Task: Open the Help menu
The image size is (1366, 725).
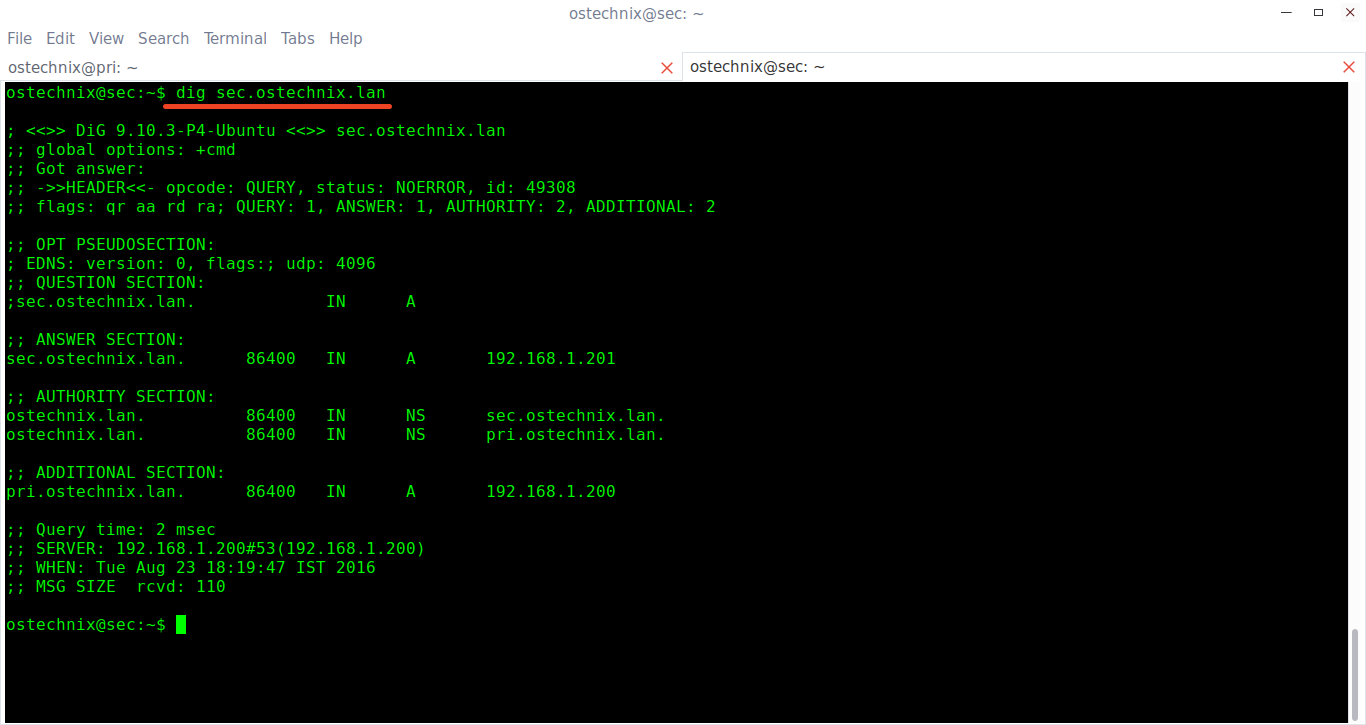Action: pos(345,38)
